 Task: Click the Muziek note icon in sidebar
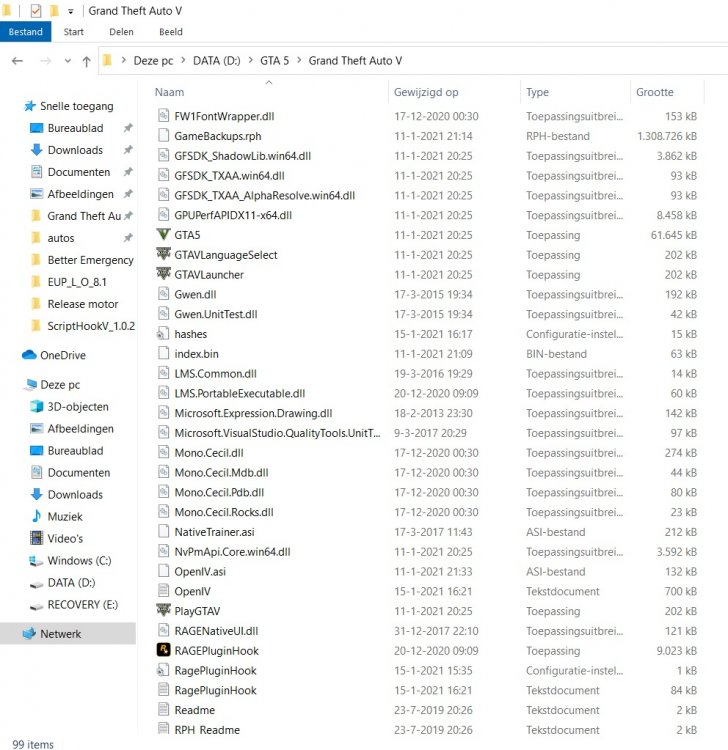[x=36, y=516]
